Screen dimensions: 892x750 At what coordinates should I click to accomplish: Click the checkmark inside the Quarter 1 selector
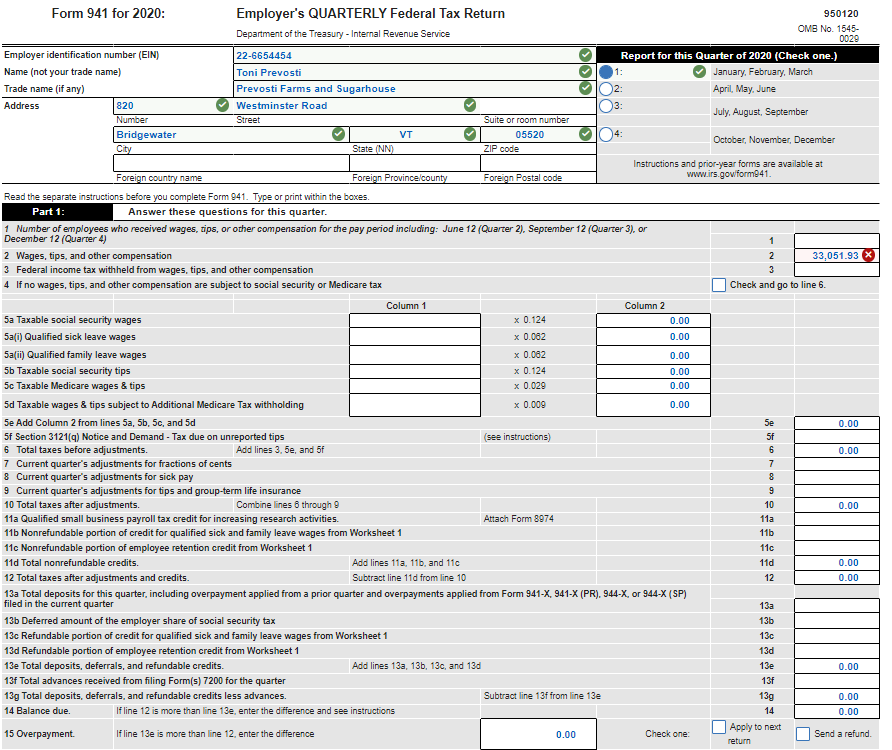700,72
